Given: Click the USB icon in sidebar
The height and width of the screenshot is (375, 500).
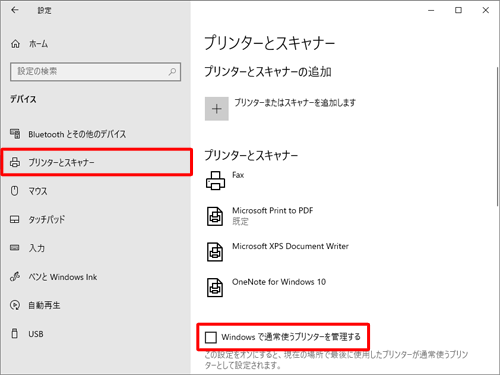Looking at the screenshot, I should coord(15,333).
